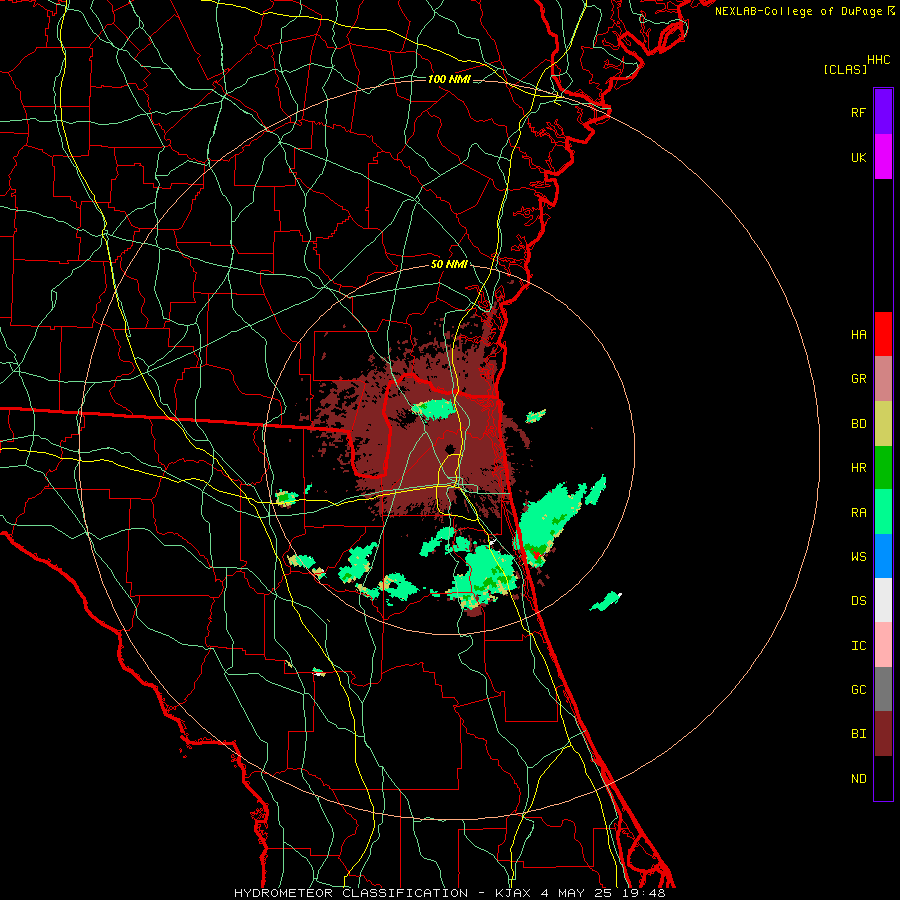
Task: Click the WS legend label
Action: click(858, 556)
